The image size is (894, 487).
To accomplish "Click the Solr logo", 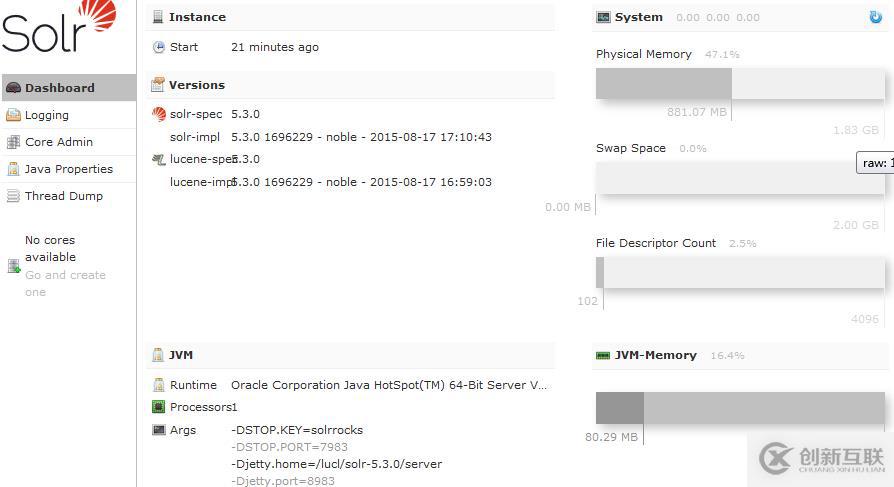I will coord(58,27).
